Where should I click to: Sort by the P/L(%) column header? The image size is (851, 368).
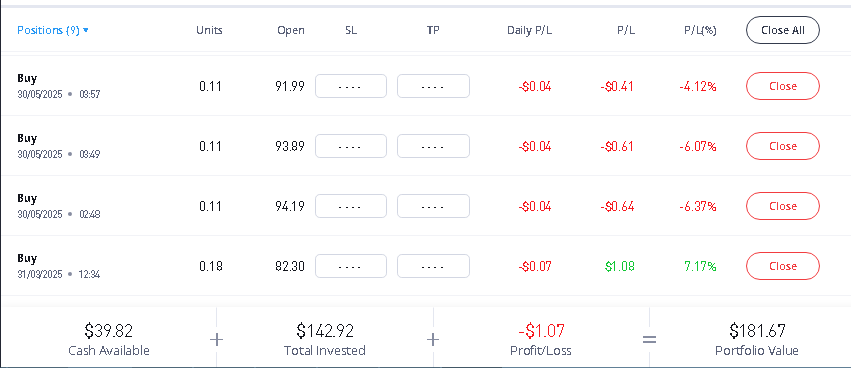700,30
